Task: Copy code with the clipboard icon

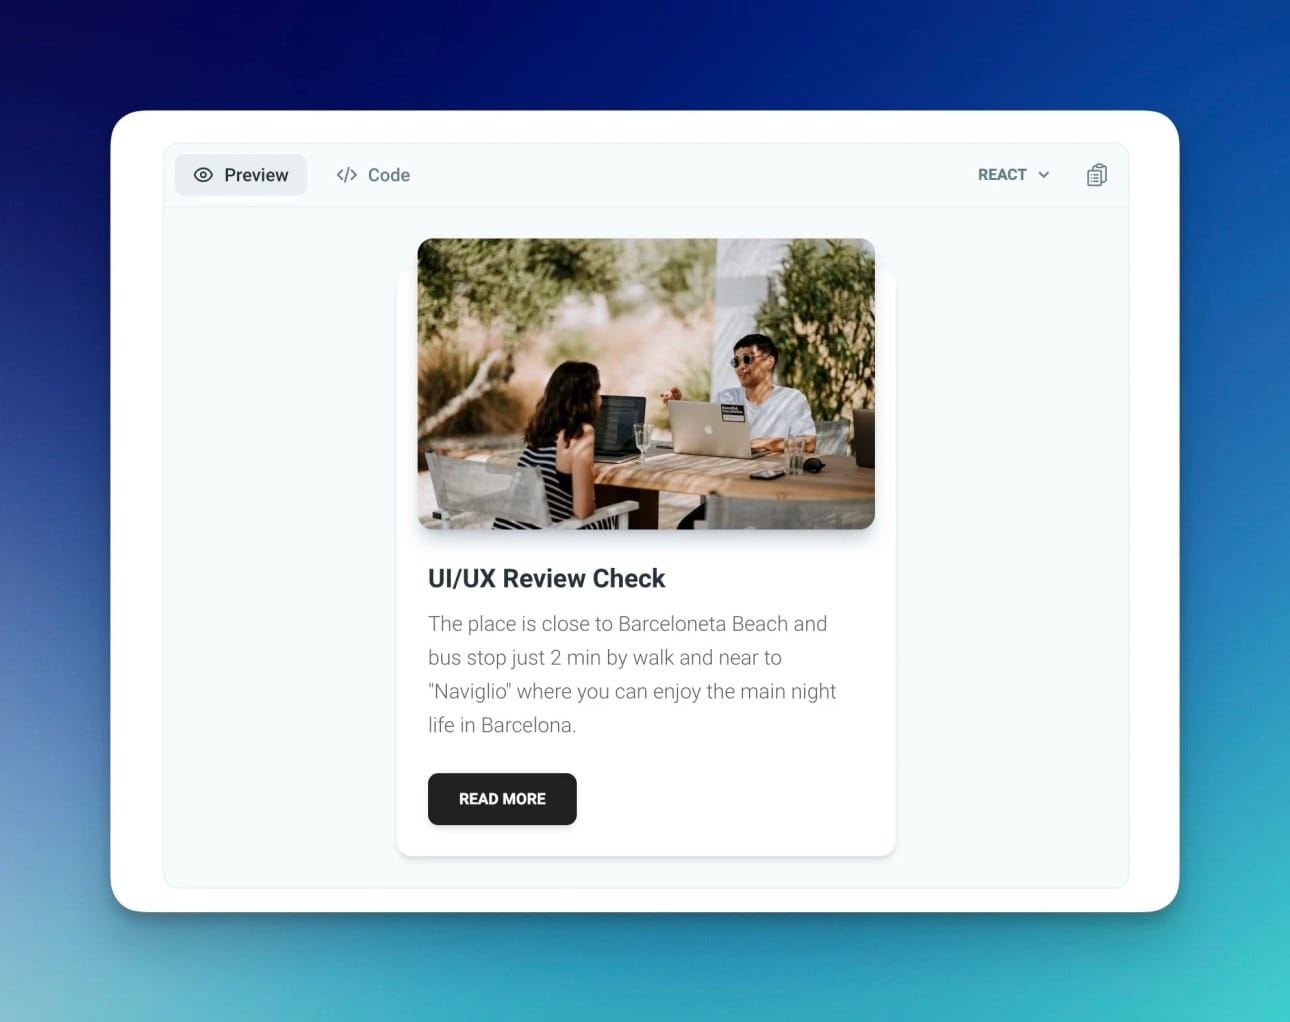Action: (x=1096, y=175)
